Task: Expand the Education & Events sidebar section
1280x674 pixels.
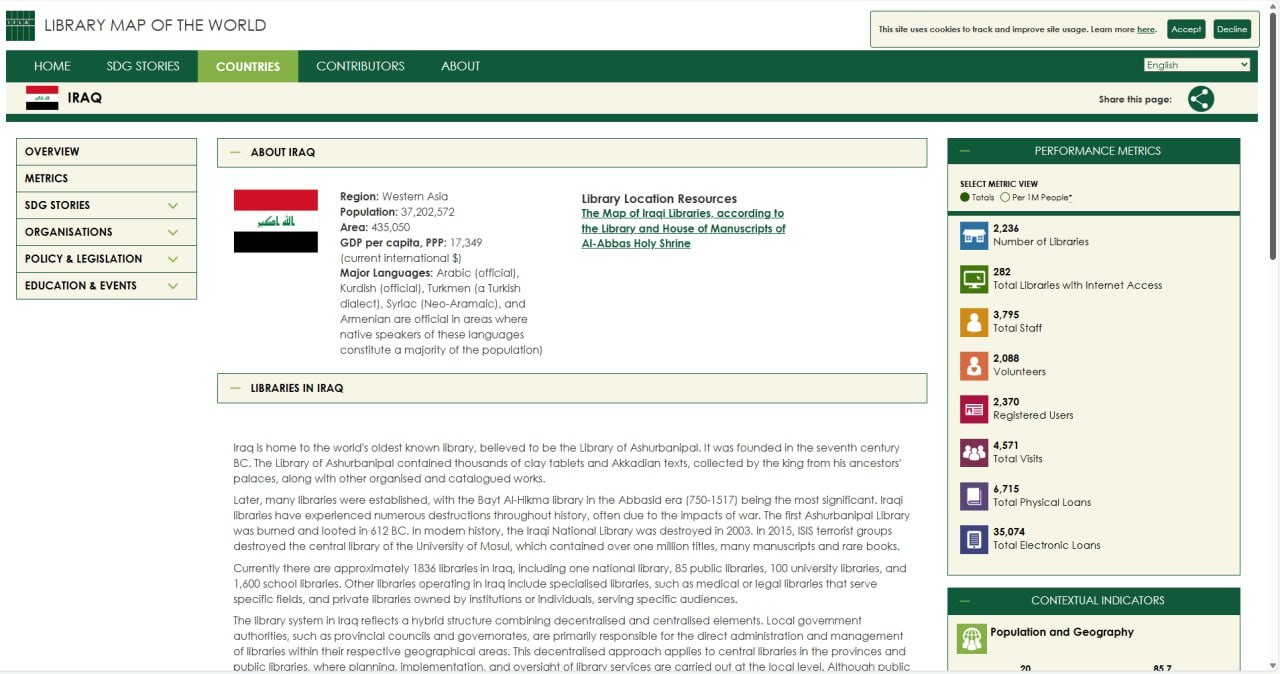Action: click(173, 286)
